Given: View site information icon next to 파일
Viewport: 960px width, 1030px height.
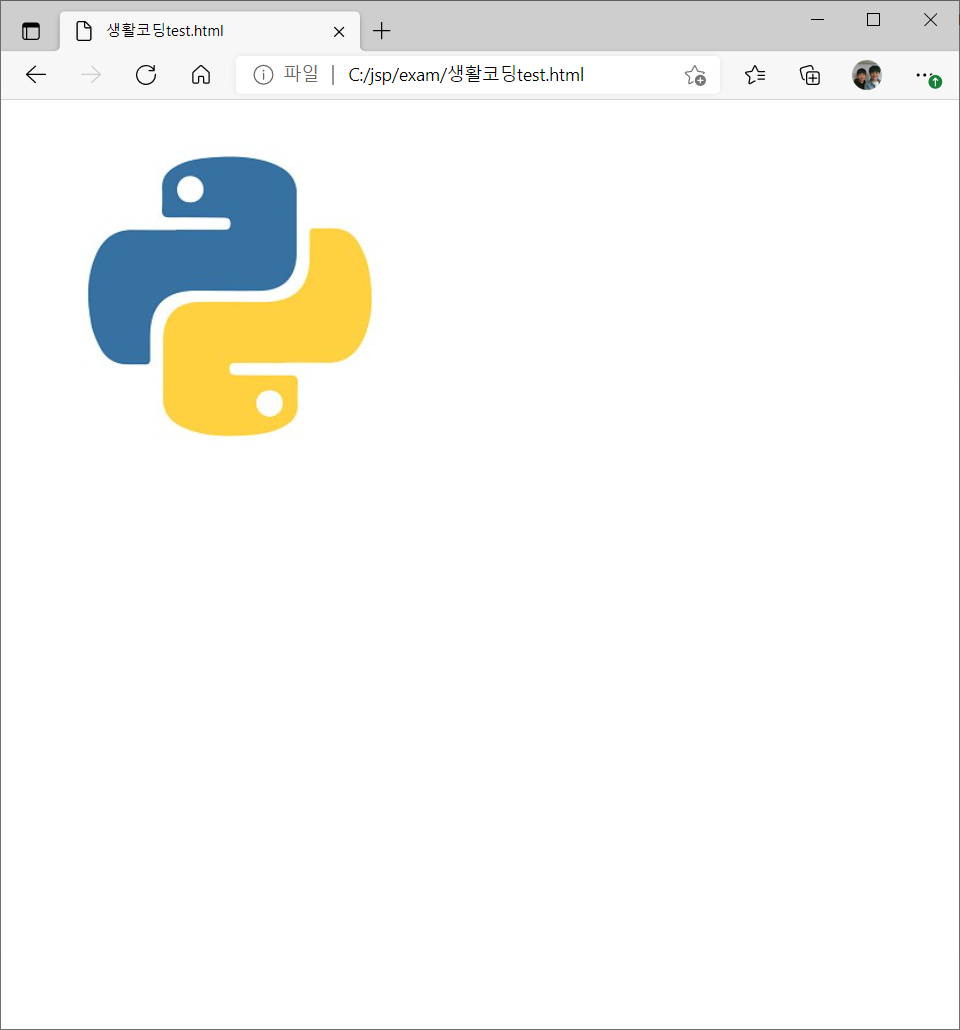Looking at the screenshot, I should coord(263,75).
